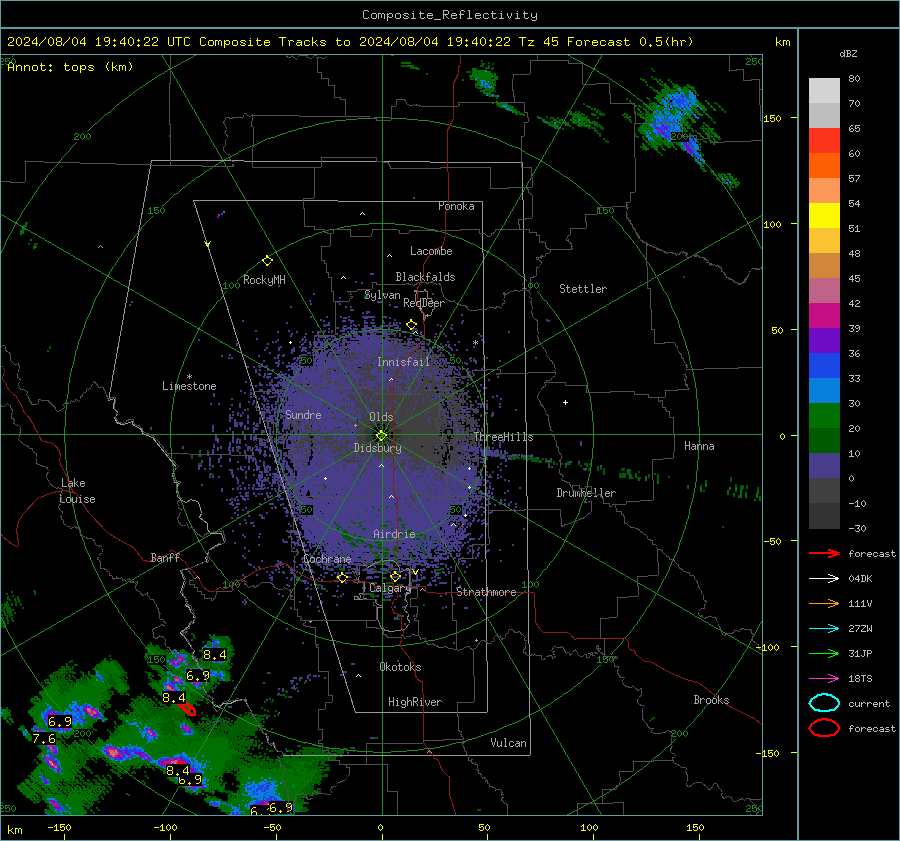Click the yellow diamond marker near RockyMH

click(267, 261)
